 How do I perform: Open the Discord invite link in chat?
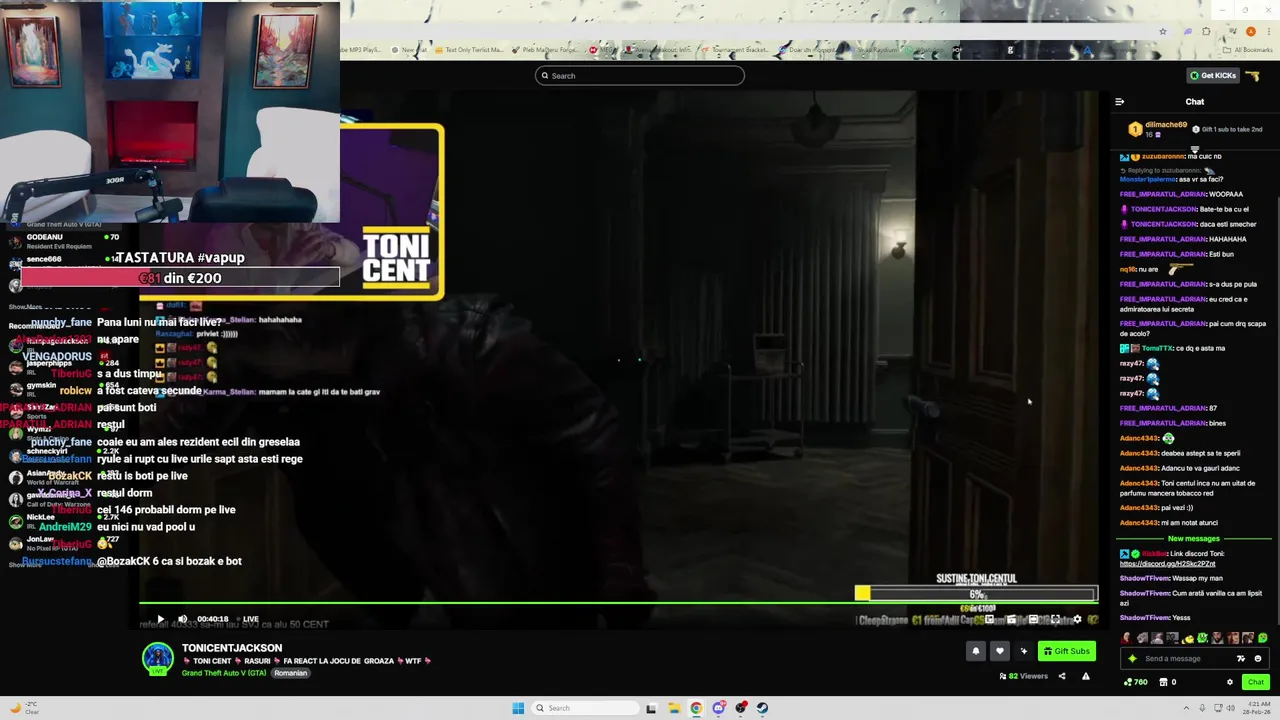[1167, 564]
